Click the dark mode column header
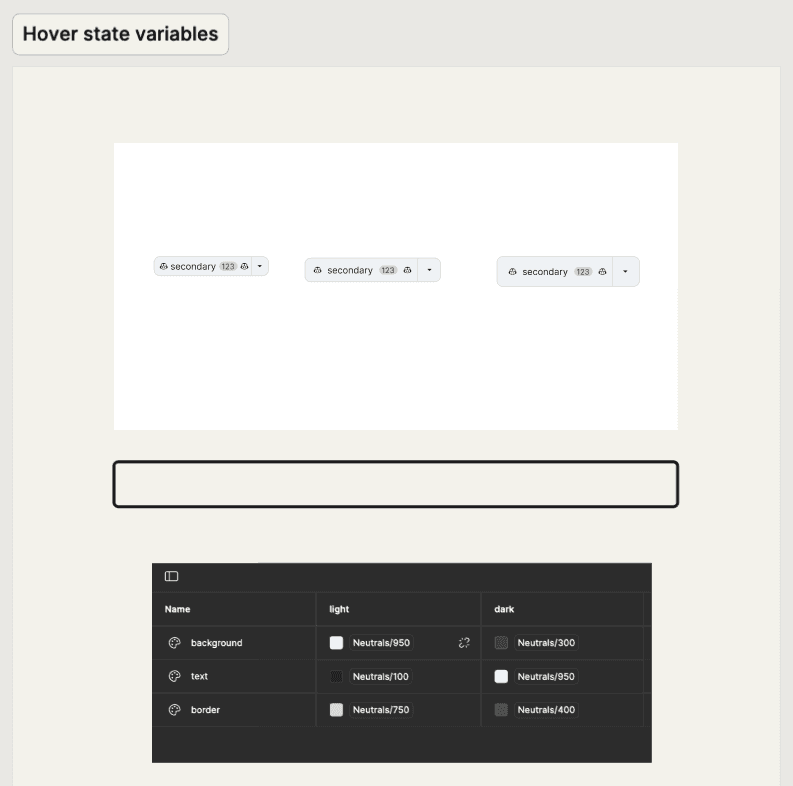The image size is (793, 786). pos(504,609)
